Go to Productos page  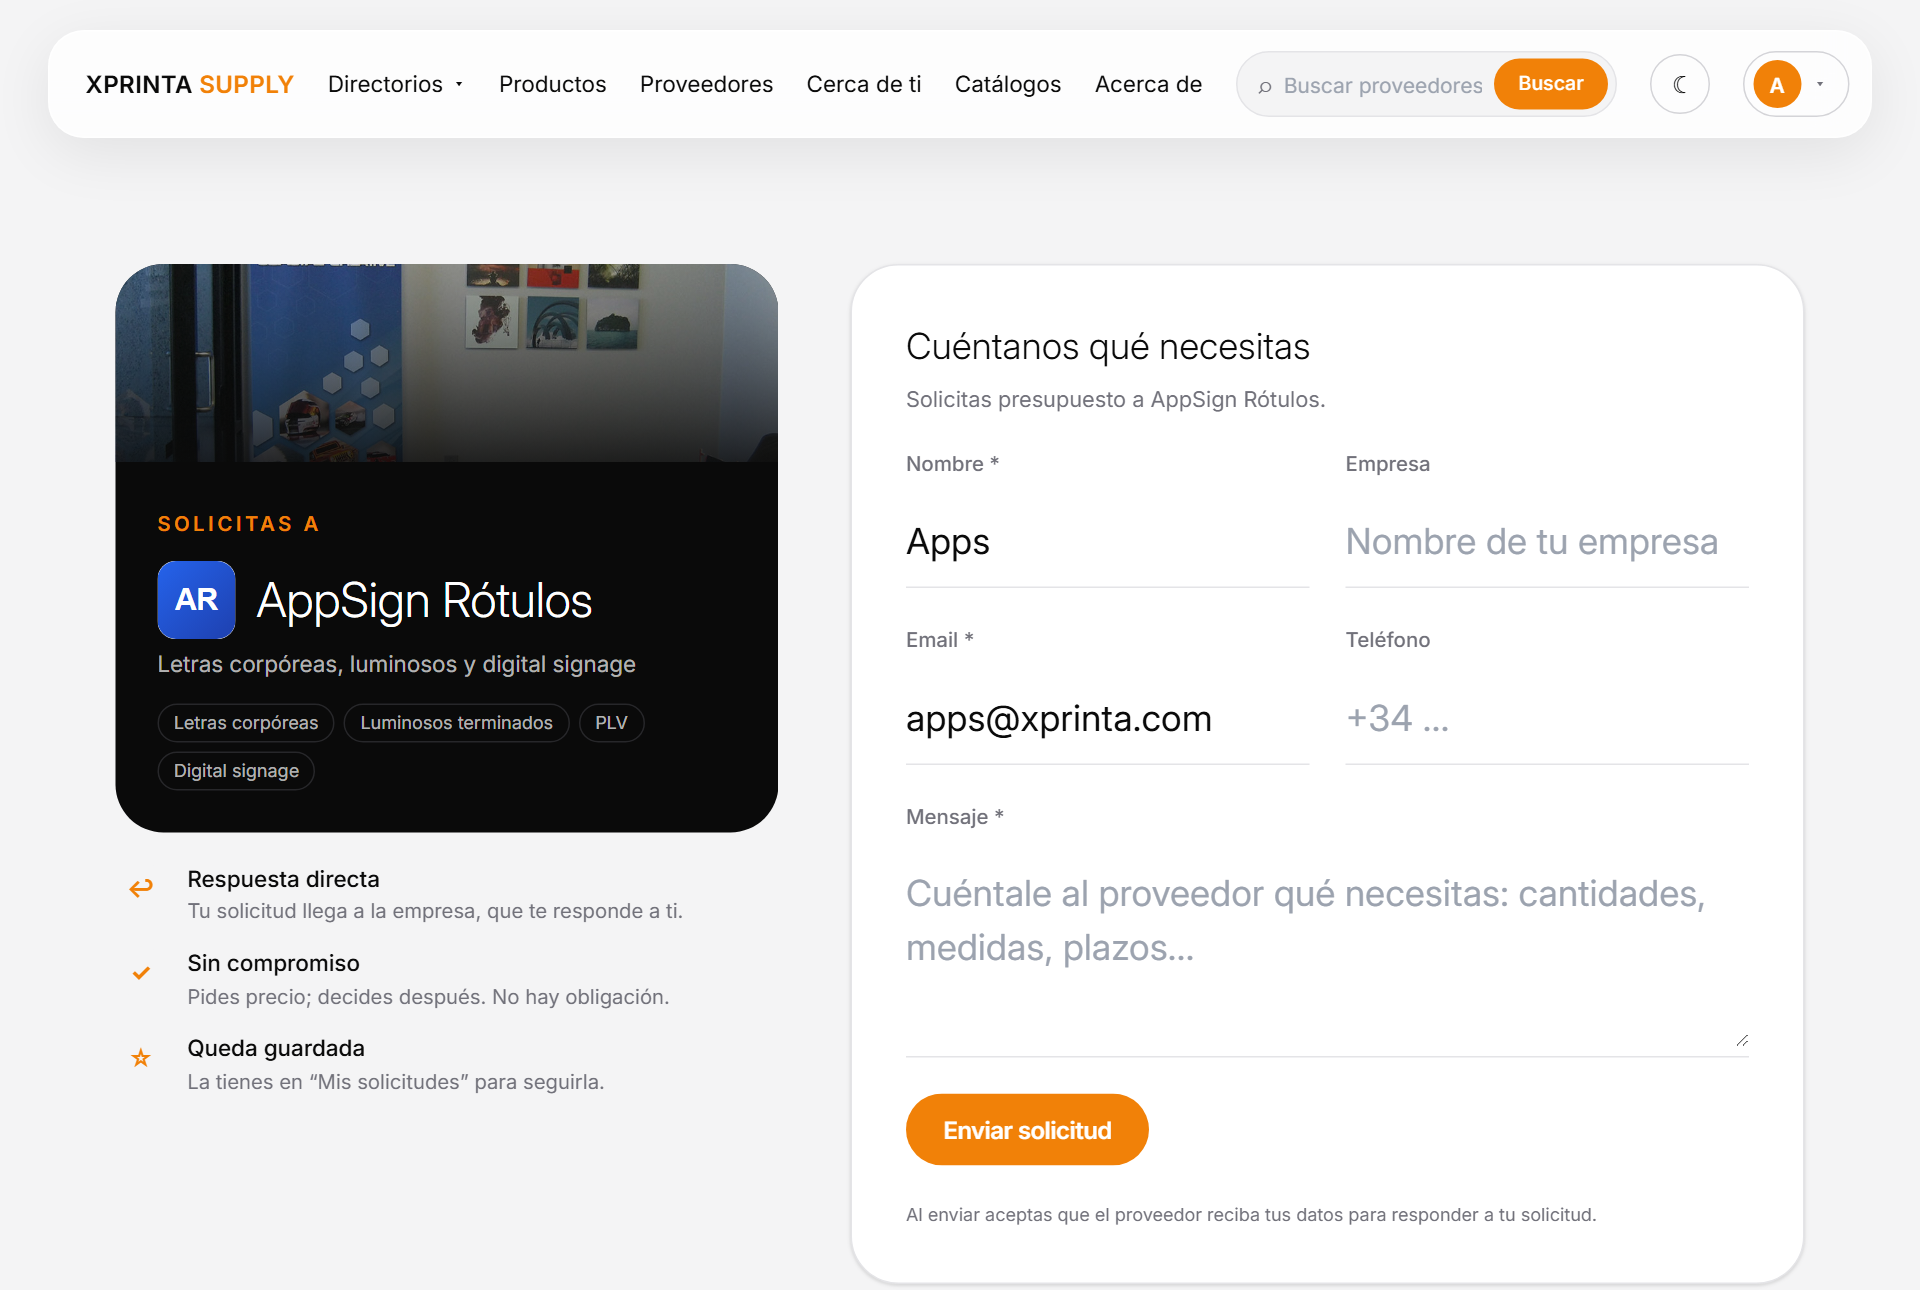click(552, 84)
